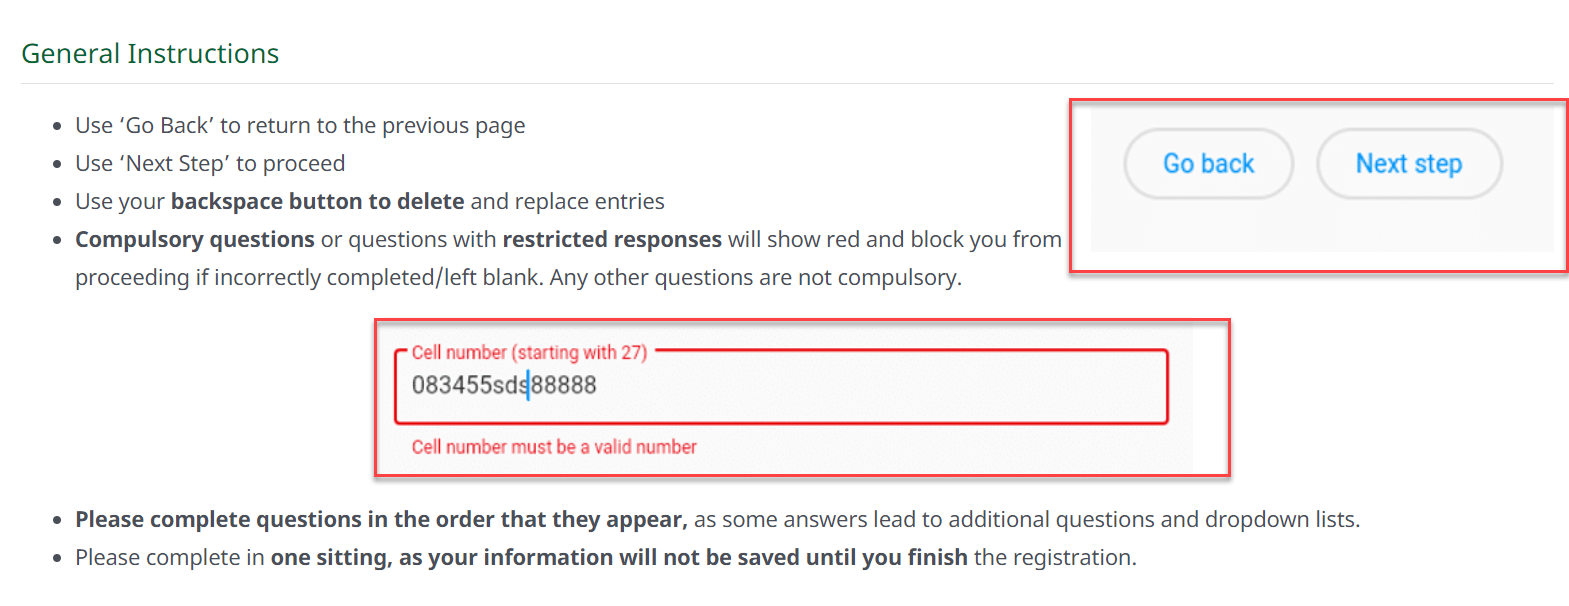1569x606 pixels.
Task: Click the Go back button
Action: [1208, 164]
